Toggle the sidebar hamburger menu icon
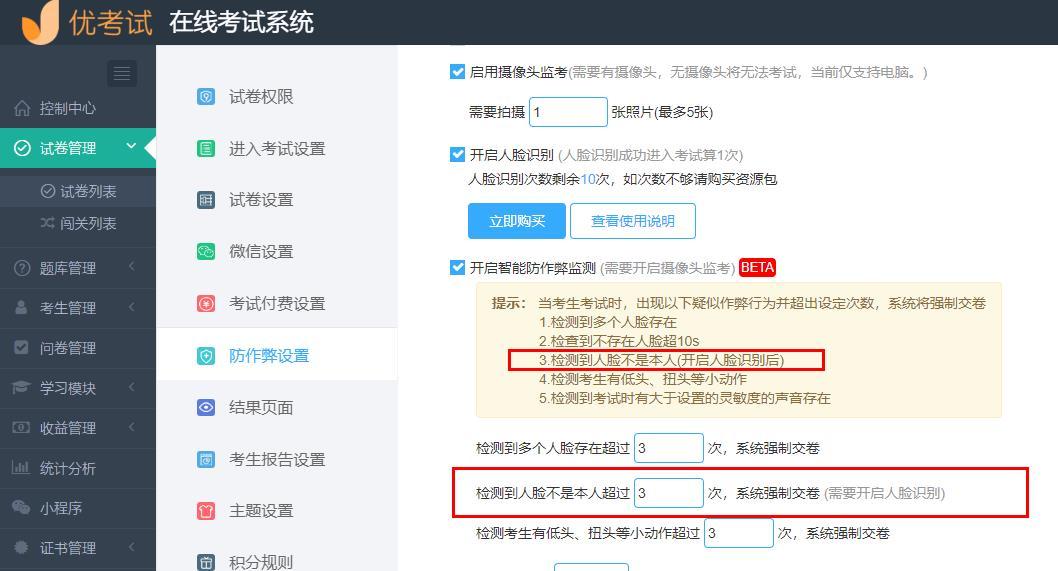 pyautogui.click(x=122, y=73)
